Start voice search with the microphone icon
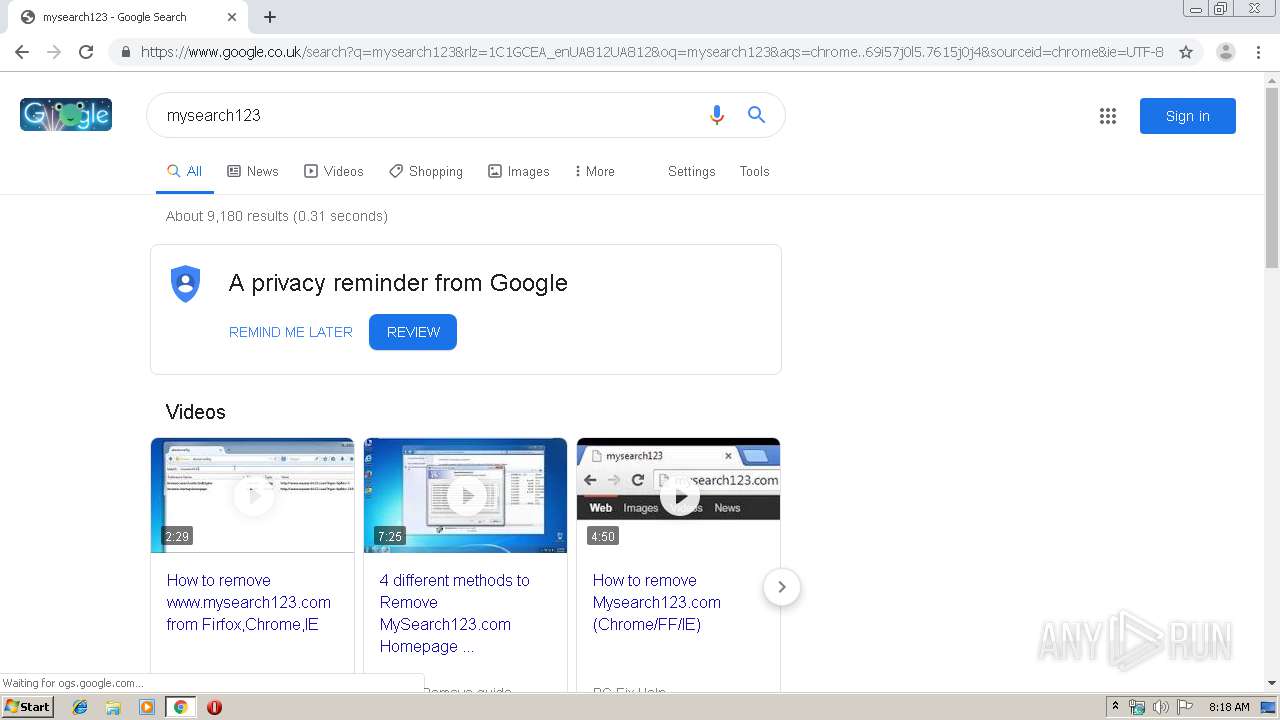This screenshot has width=1280, height=720. (716, 115)
